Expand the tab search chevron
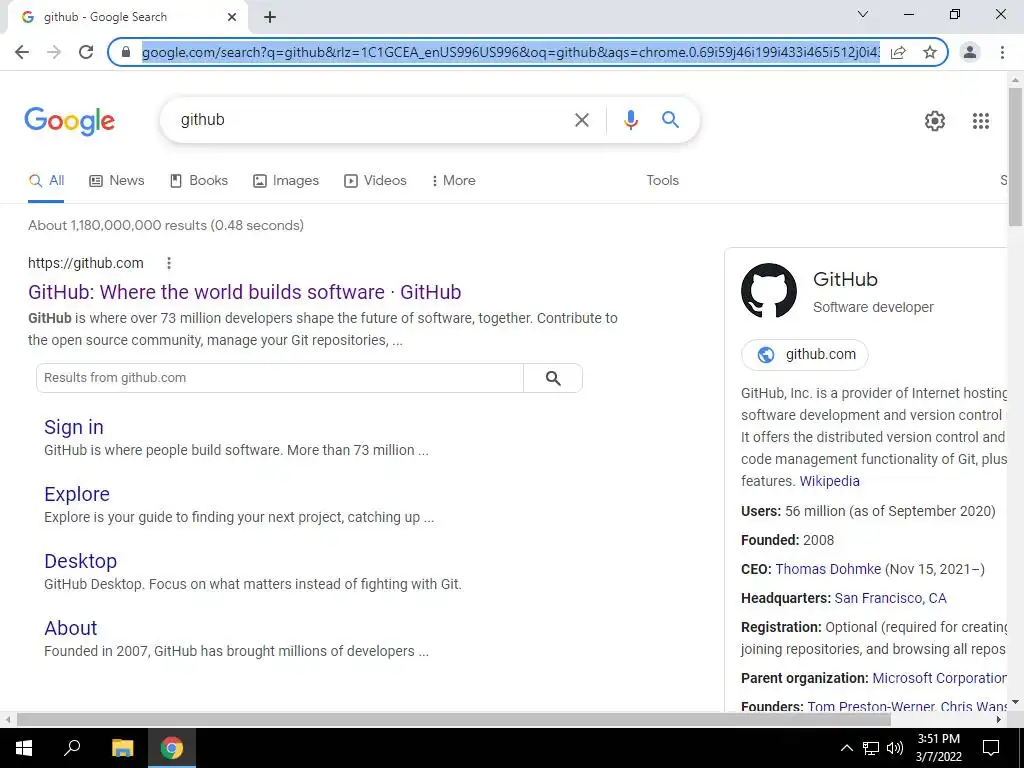Image resolution: width=1024 pixels, height=768 pixels. point(863,14)
